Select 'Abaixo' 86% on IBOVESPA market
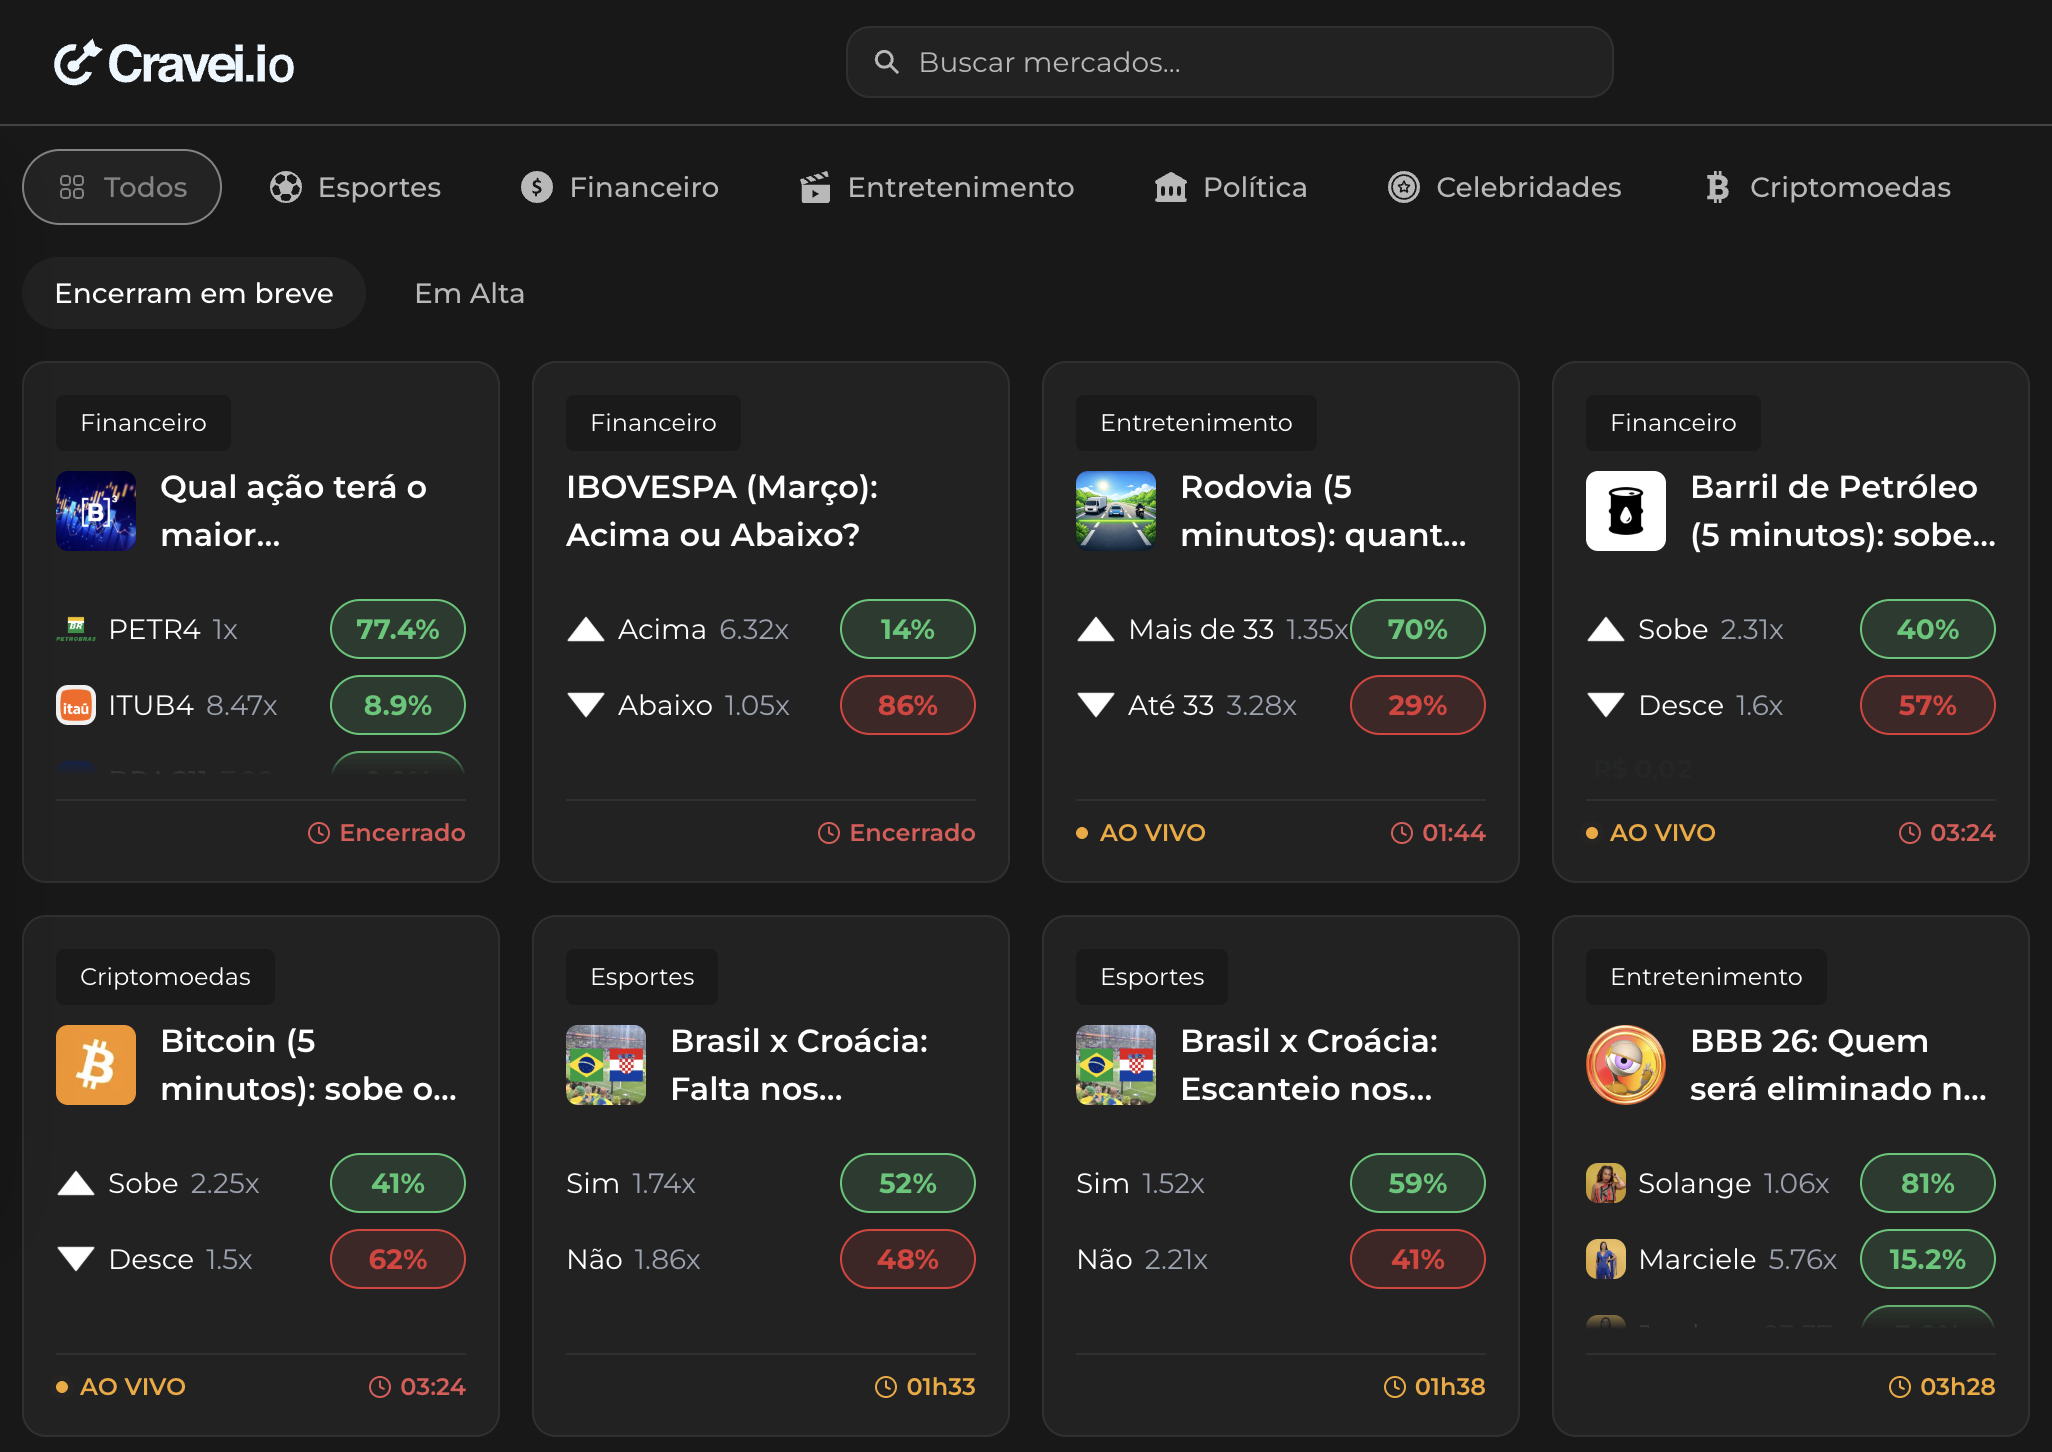 tap(907, 705)
